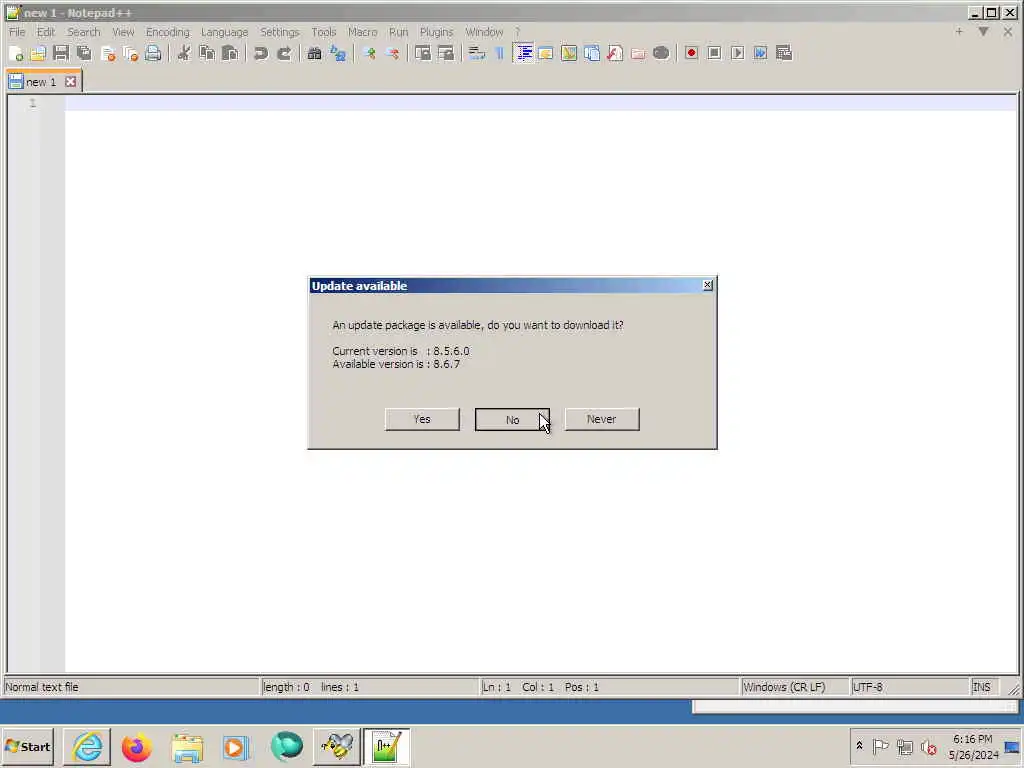The image size is (1024, 768).
Task: Click Never in Update available dialog
Action: coord(601,419)
